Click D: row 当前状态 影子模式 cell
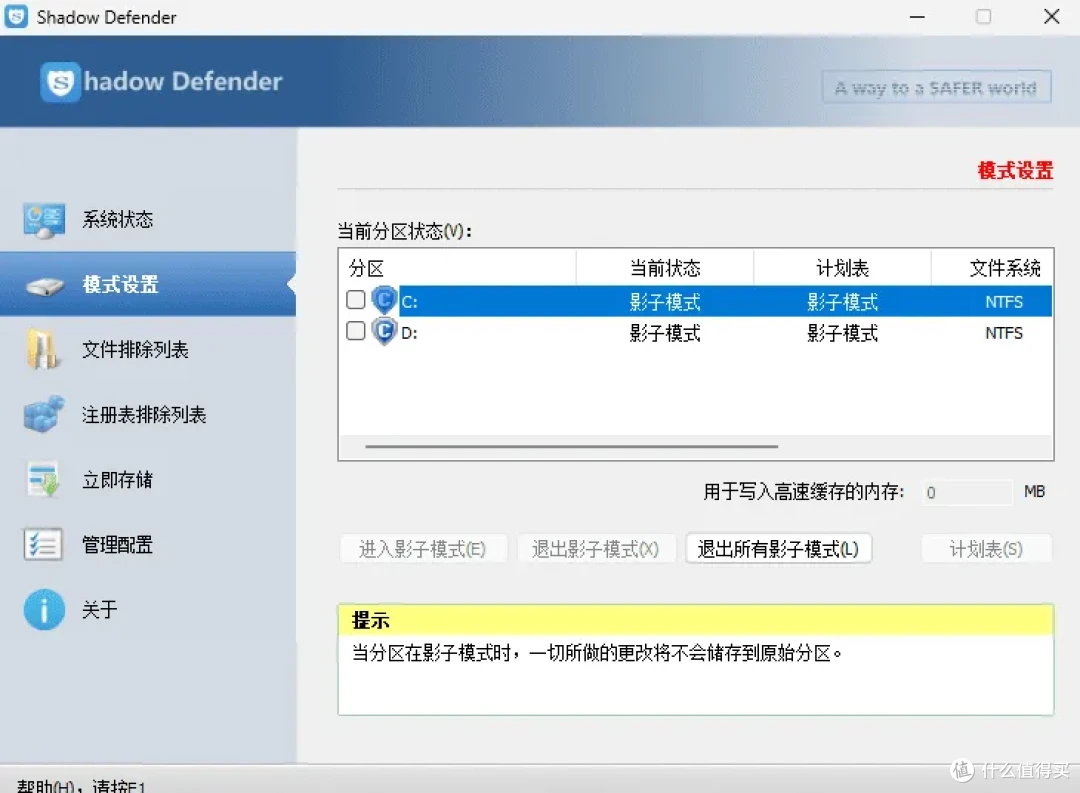 coord(665,333)
